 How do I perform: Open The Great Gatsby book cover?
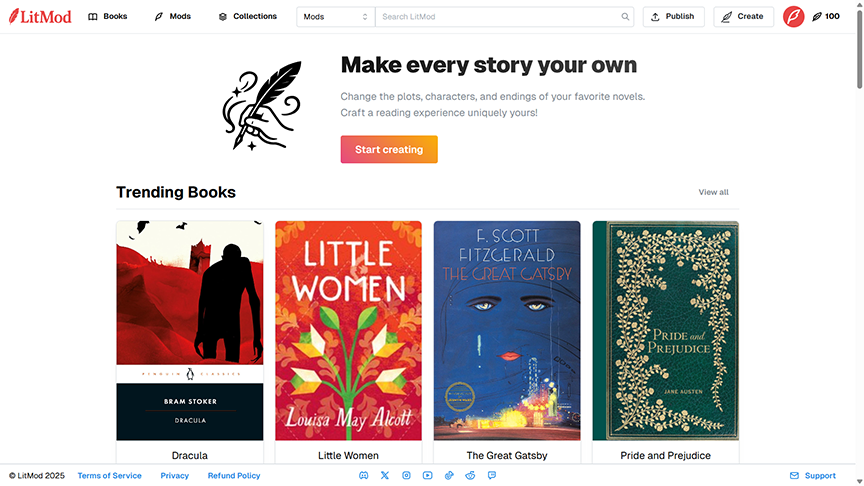[507, 331]
